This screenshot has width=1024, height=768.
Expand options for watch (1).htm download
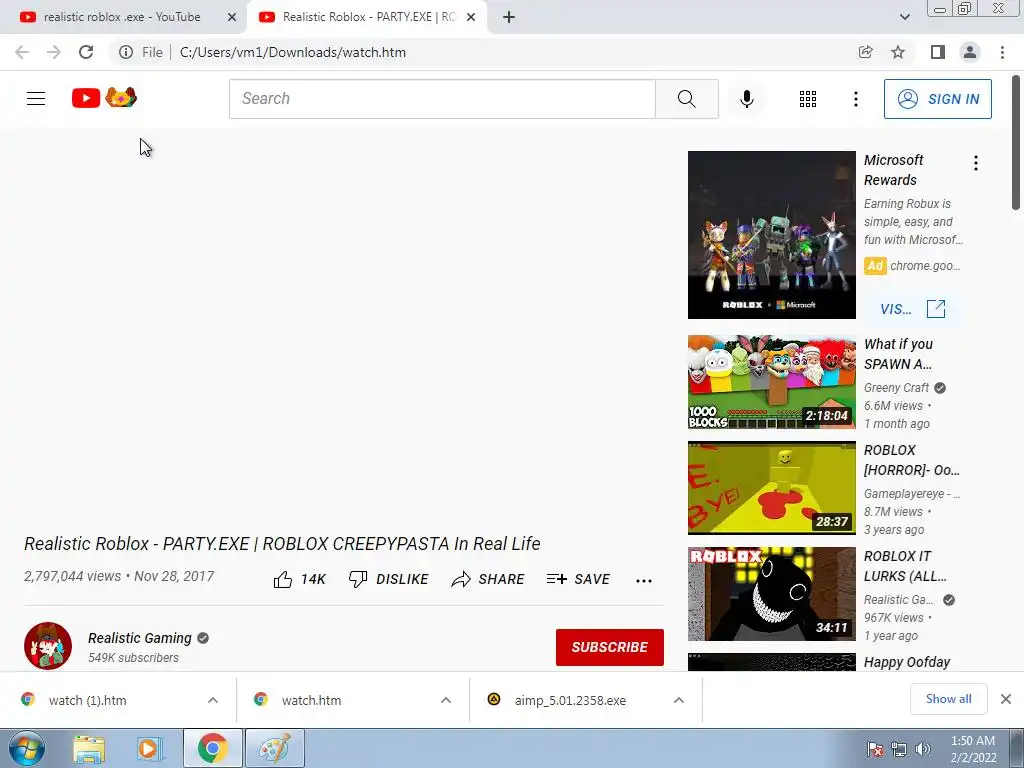(213, 700)
